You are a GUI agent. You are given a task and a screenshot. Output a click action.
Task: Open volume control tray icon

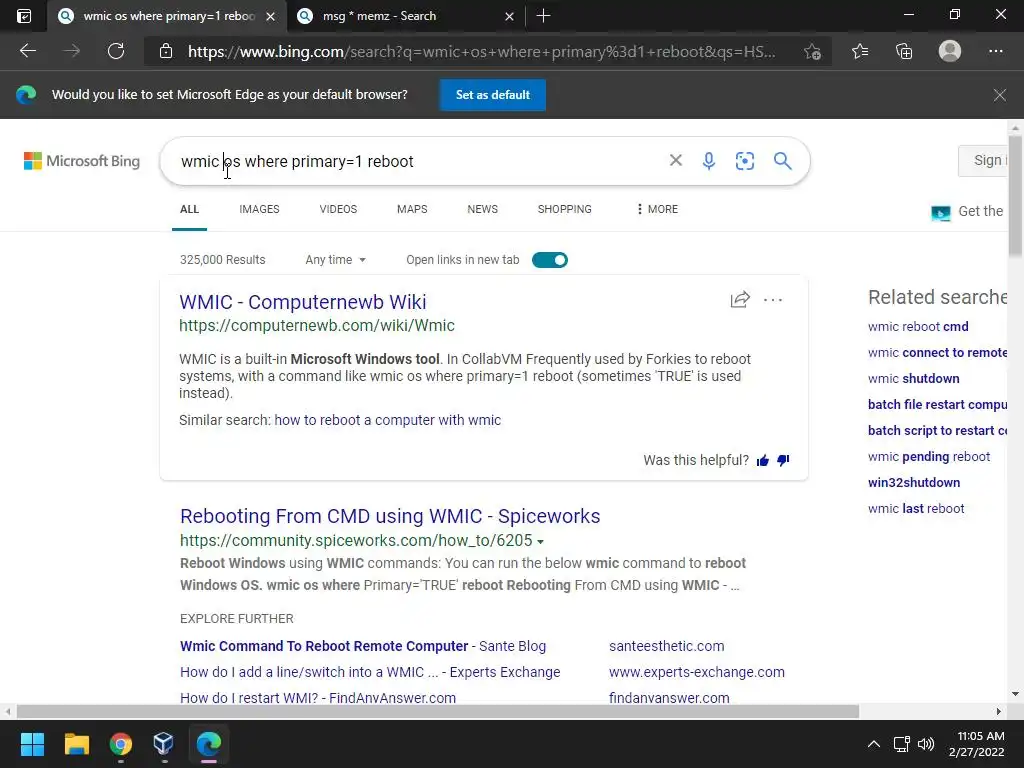(x=926, y=744)
